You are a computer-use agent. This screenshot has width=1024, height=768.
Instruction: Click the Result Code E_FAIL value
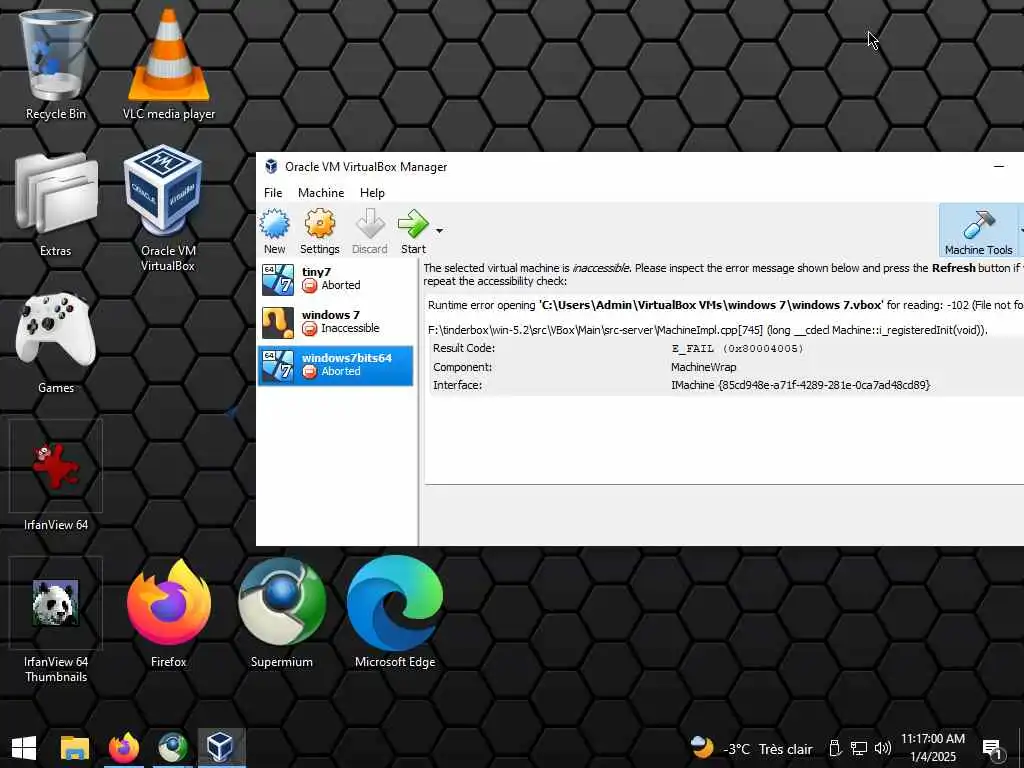pos(737,349)
